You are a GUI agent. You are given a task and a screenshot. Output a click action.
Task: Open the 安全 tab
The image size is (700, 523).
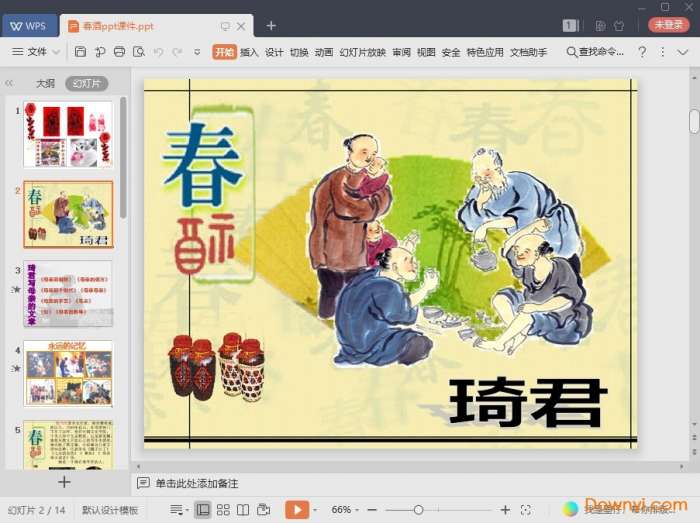[x=451, y=52]
